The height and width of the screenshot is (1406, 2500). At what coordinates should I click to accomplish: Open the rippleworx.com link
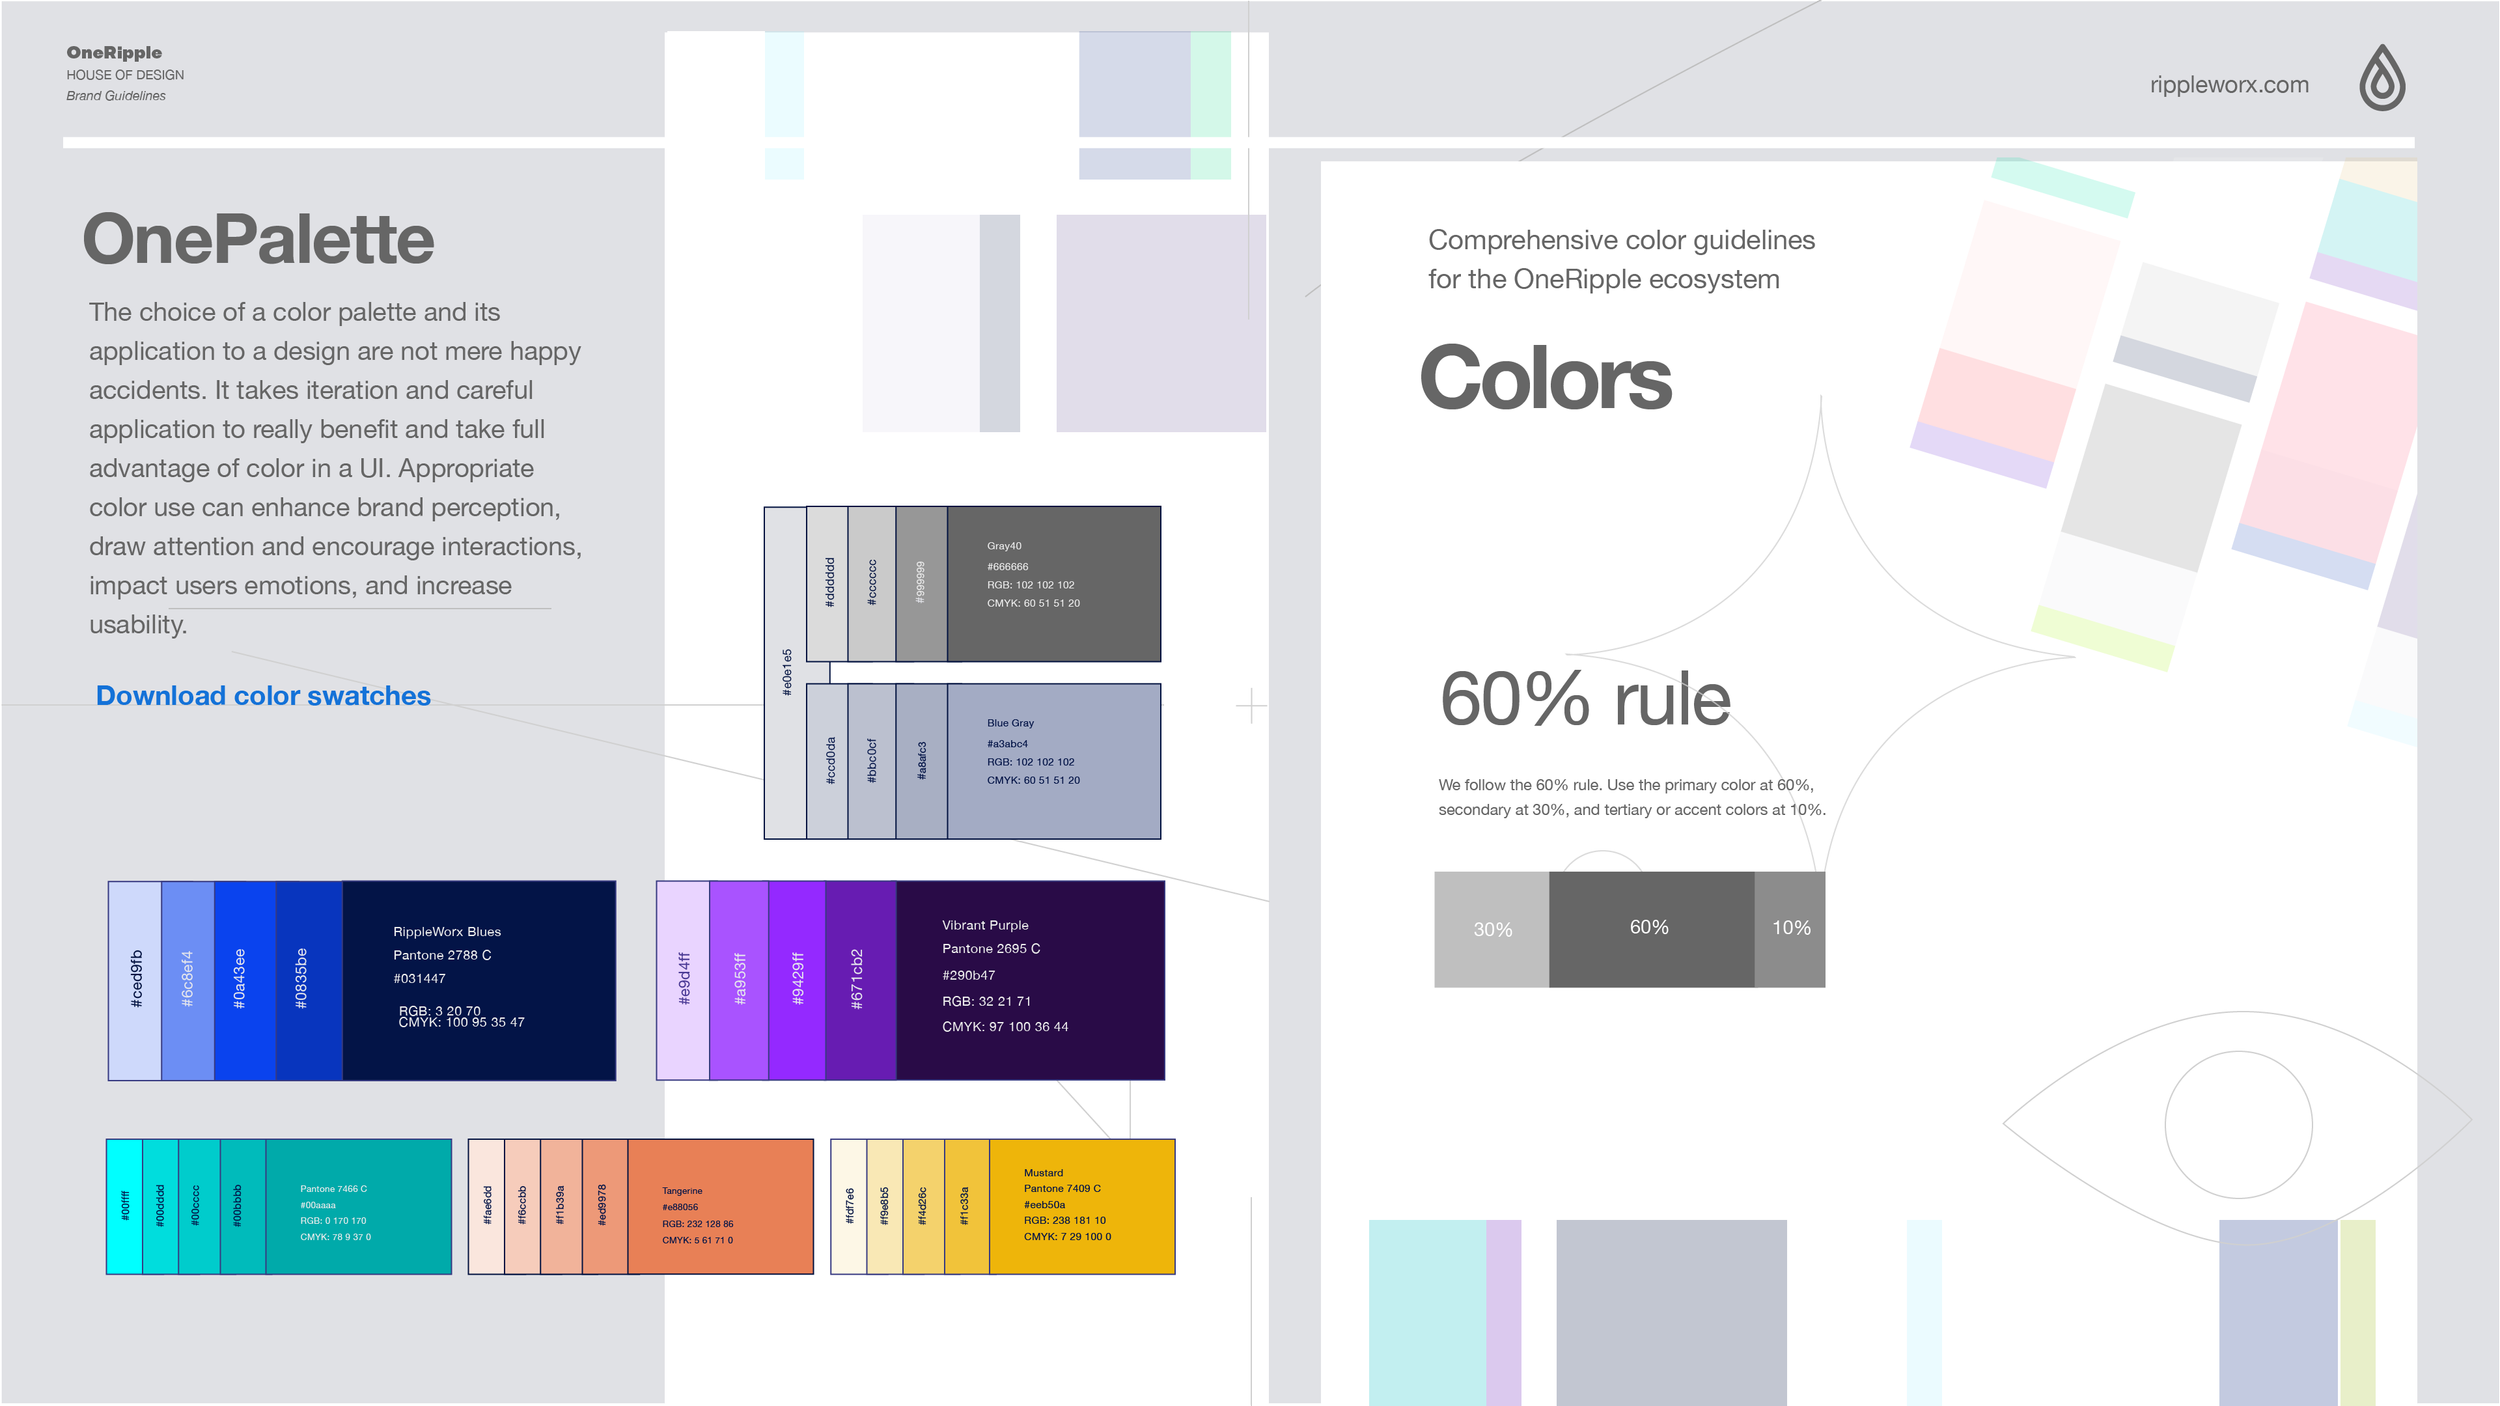point(2229,85)
